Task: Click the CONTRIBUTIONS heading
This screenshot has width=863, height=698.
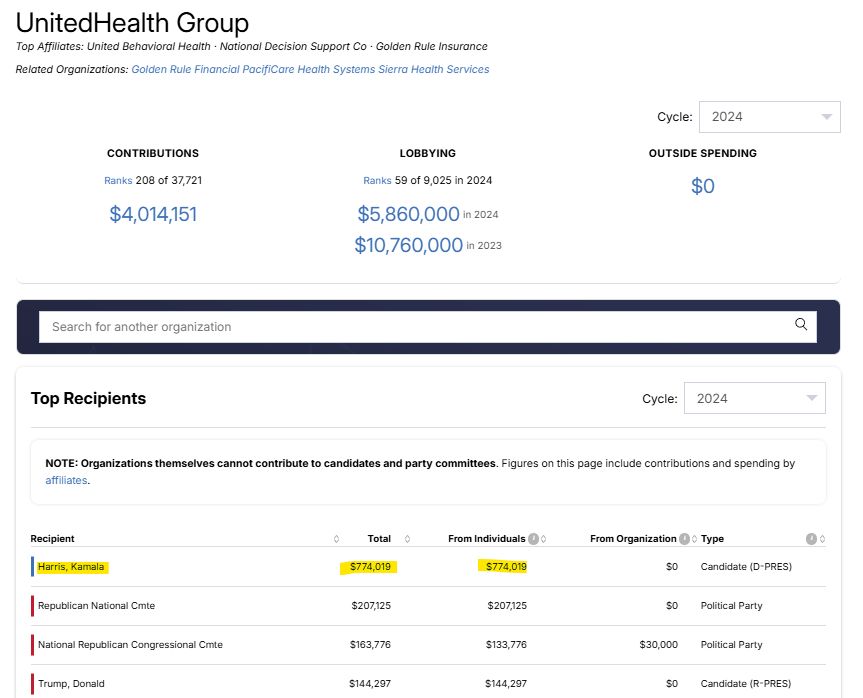Action: point(153,153)
